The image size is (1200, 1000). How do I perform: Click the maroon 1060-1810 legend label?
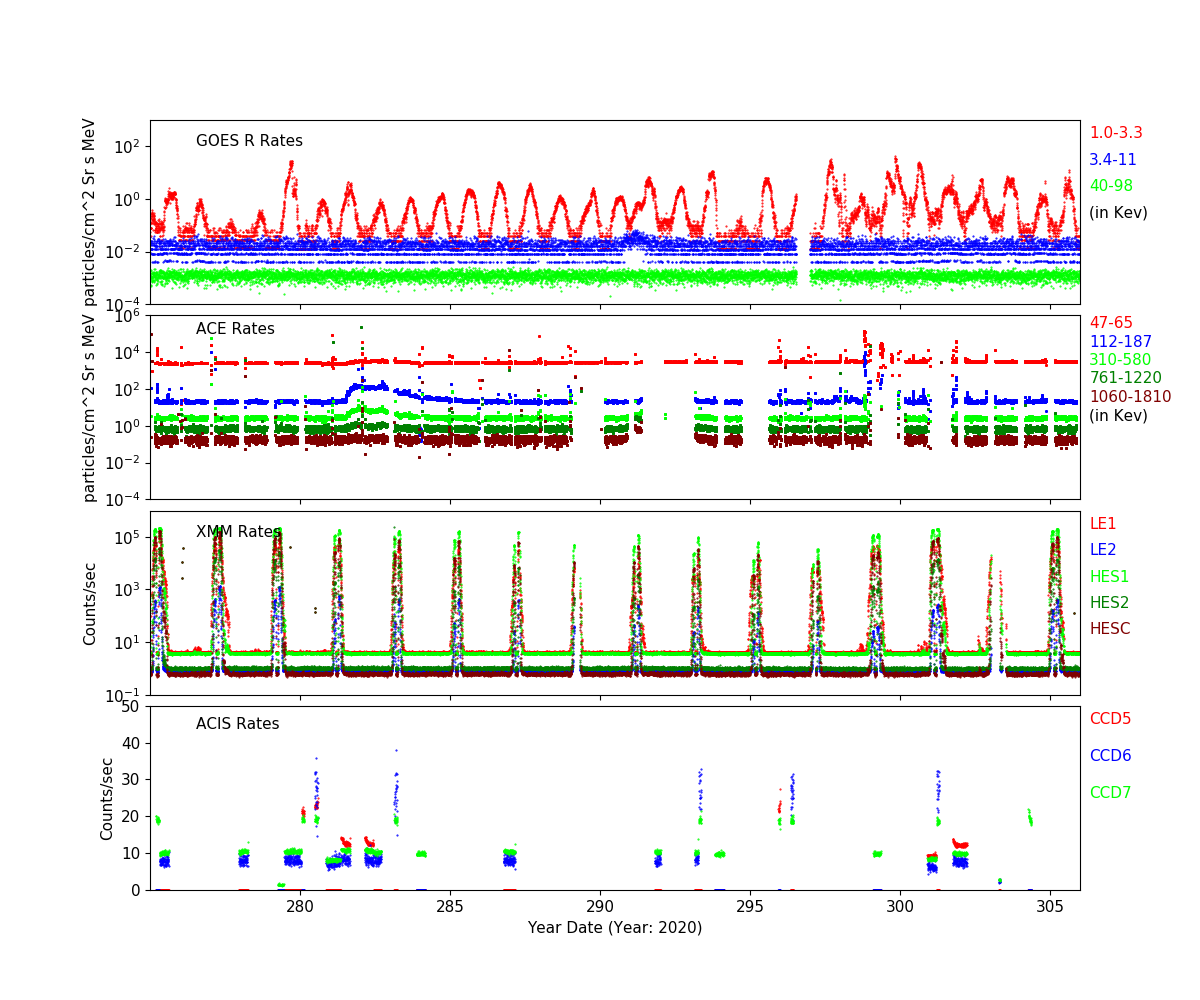click(1130, 397)
